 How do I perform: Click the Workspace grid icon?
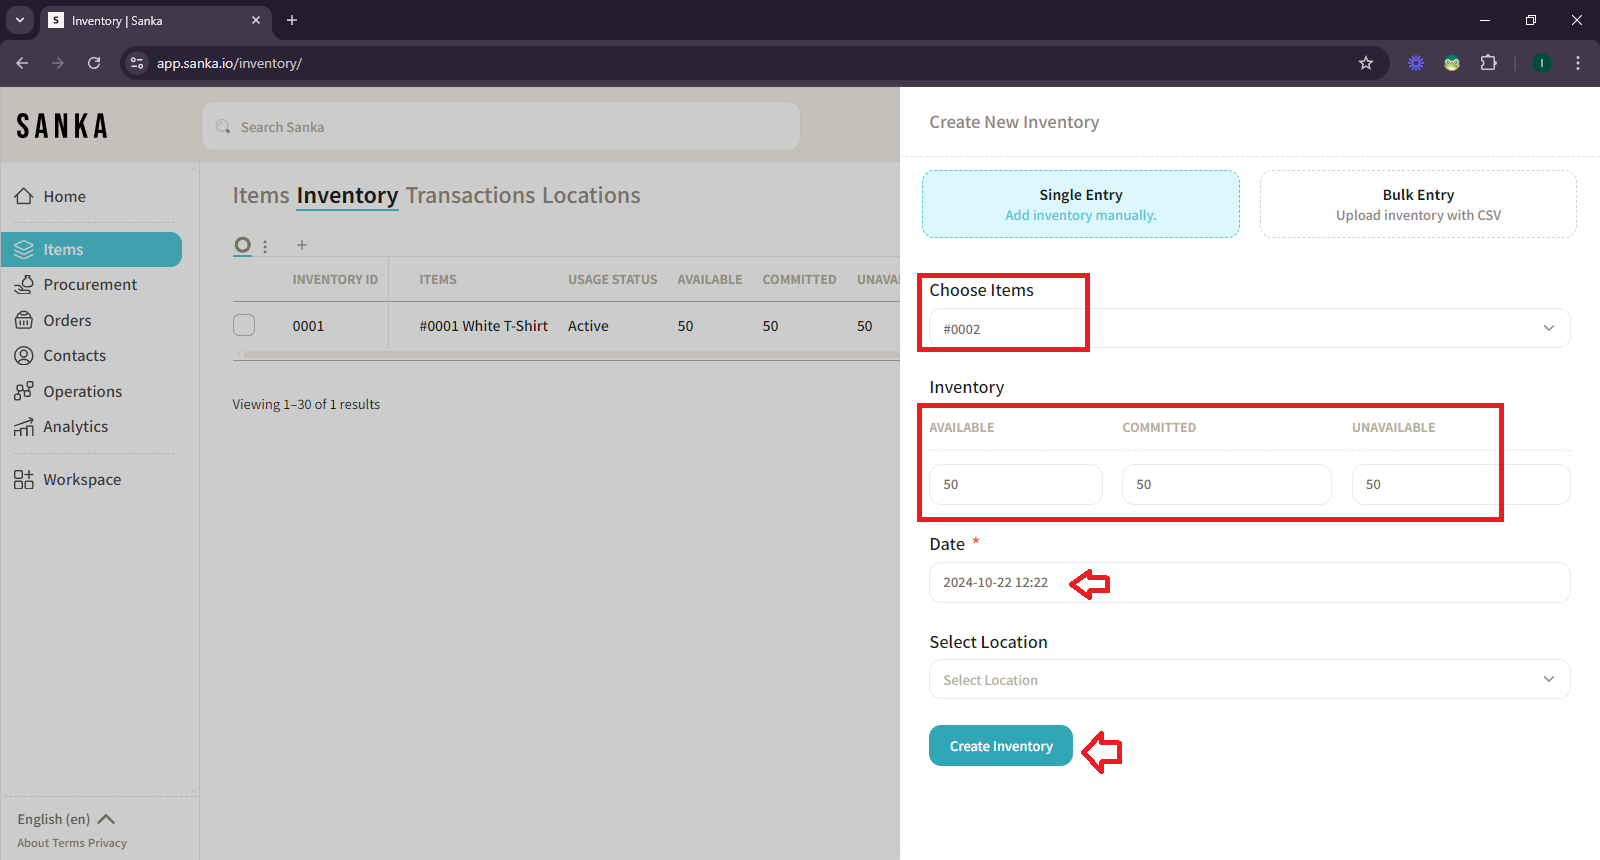(x=24, y=480)
